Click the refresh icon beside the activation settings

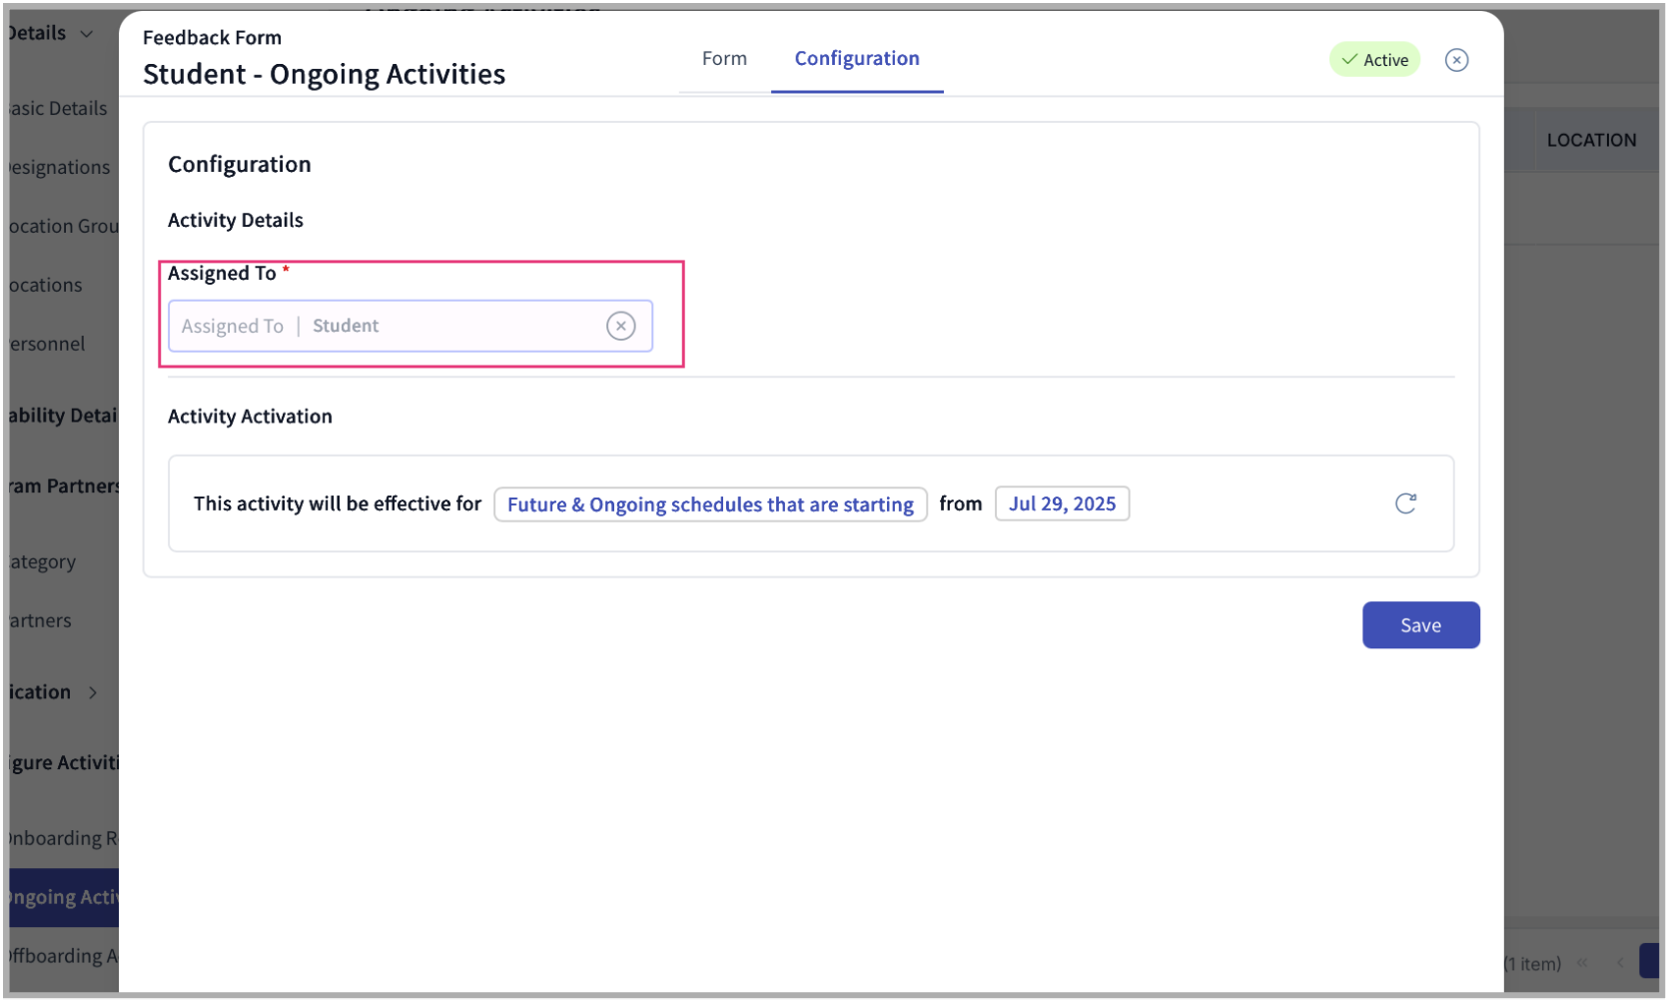(x=1406, y=504)
